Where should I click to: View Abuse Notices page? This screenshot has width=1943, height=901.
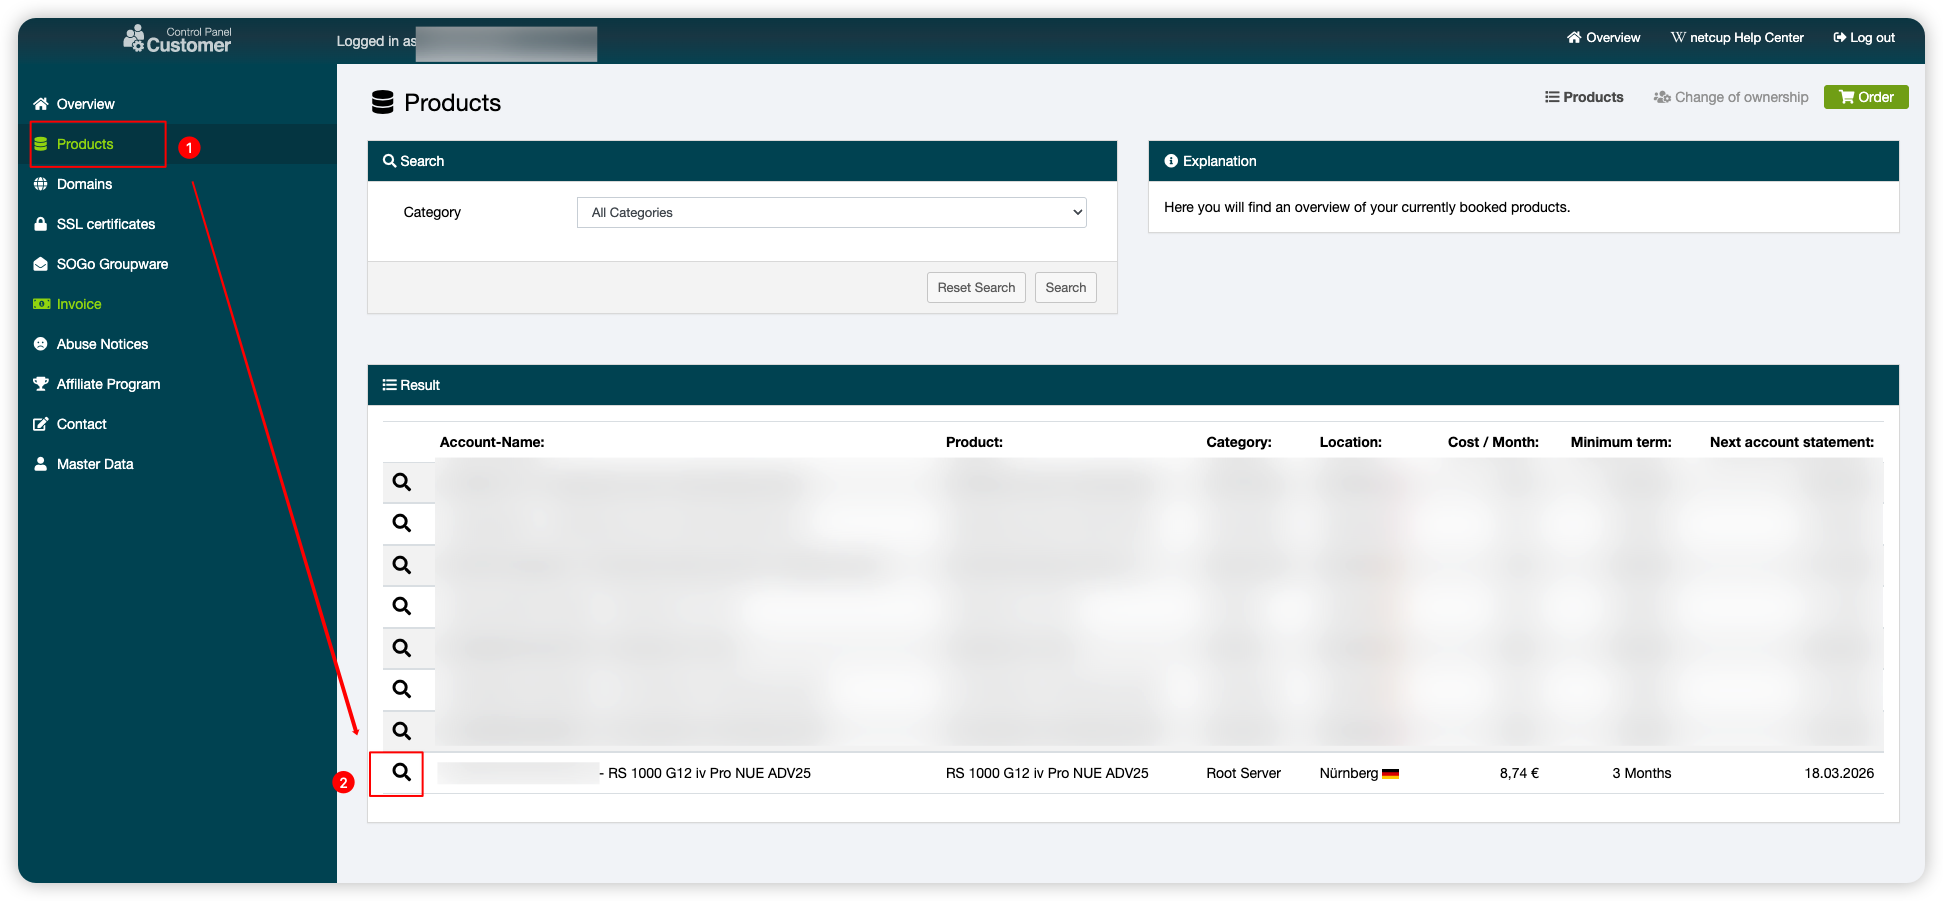102,344
